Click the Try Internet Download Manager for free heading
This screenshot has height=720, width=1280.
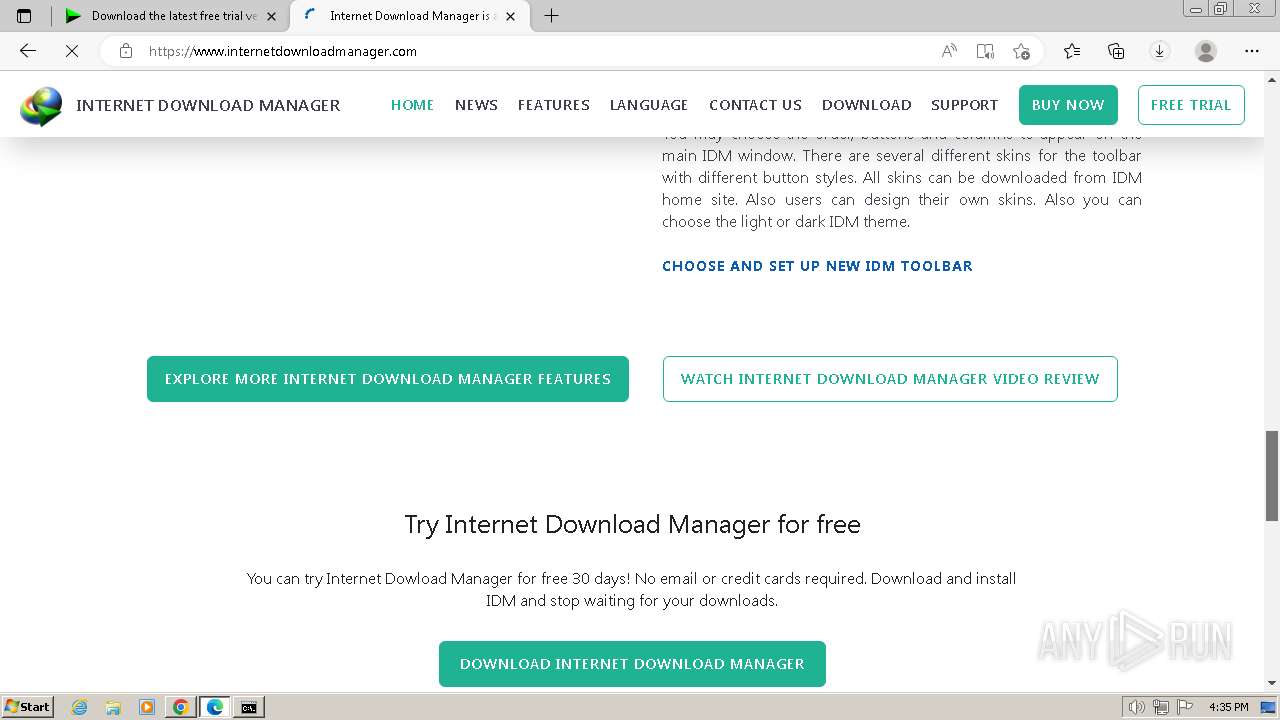tap(632, 524)
